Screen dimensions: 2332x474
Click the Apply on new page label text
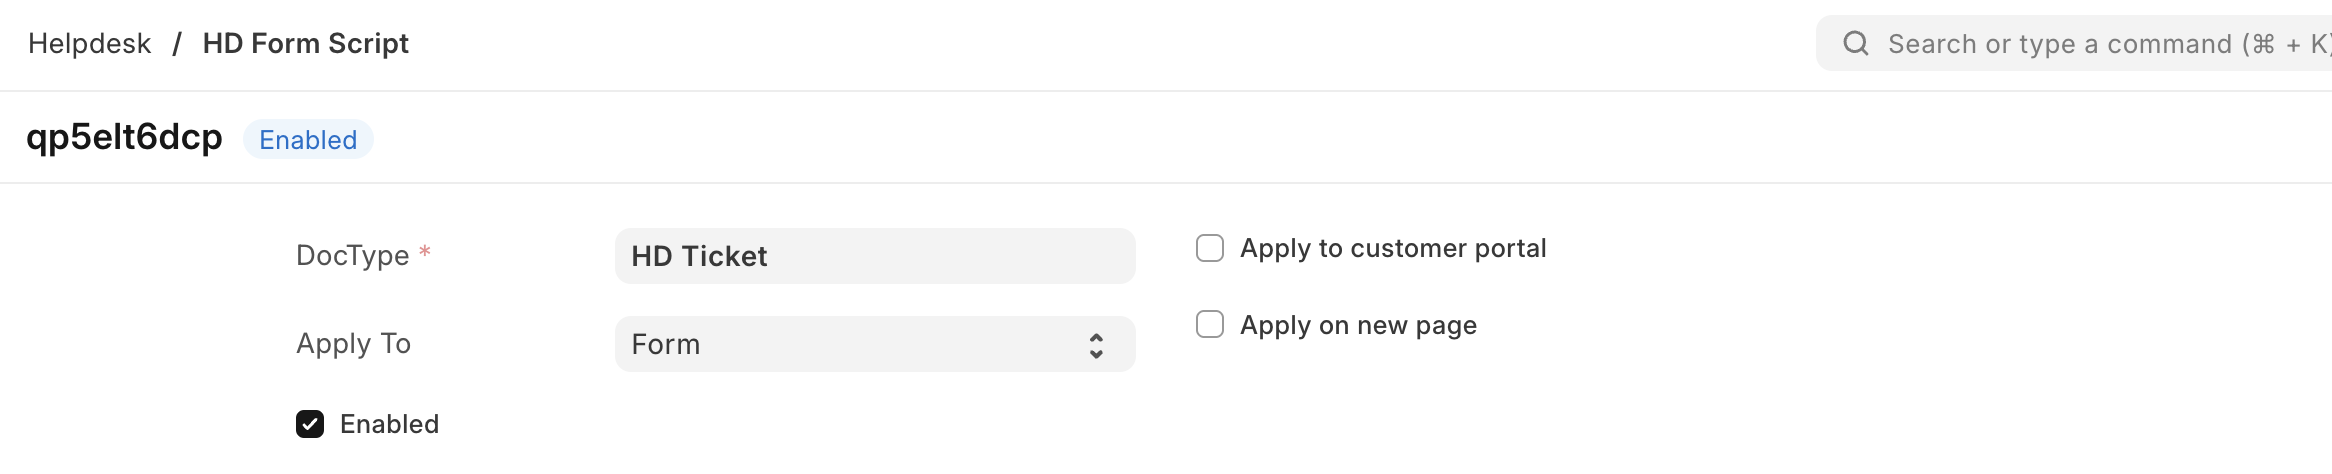1358,325
